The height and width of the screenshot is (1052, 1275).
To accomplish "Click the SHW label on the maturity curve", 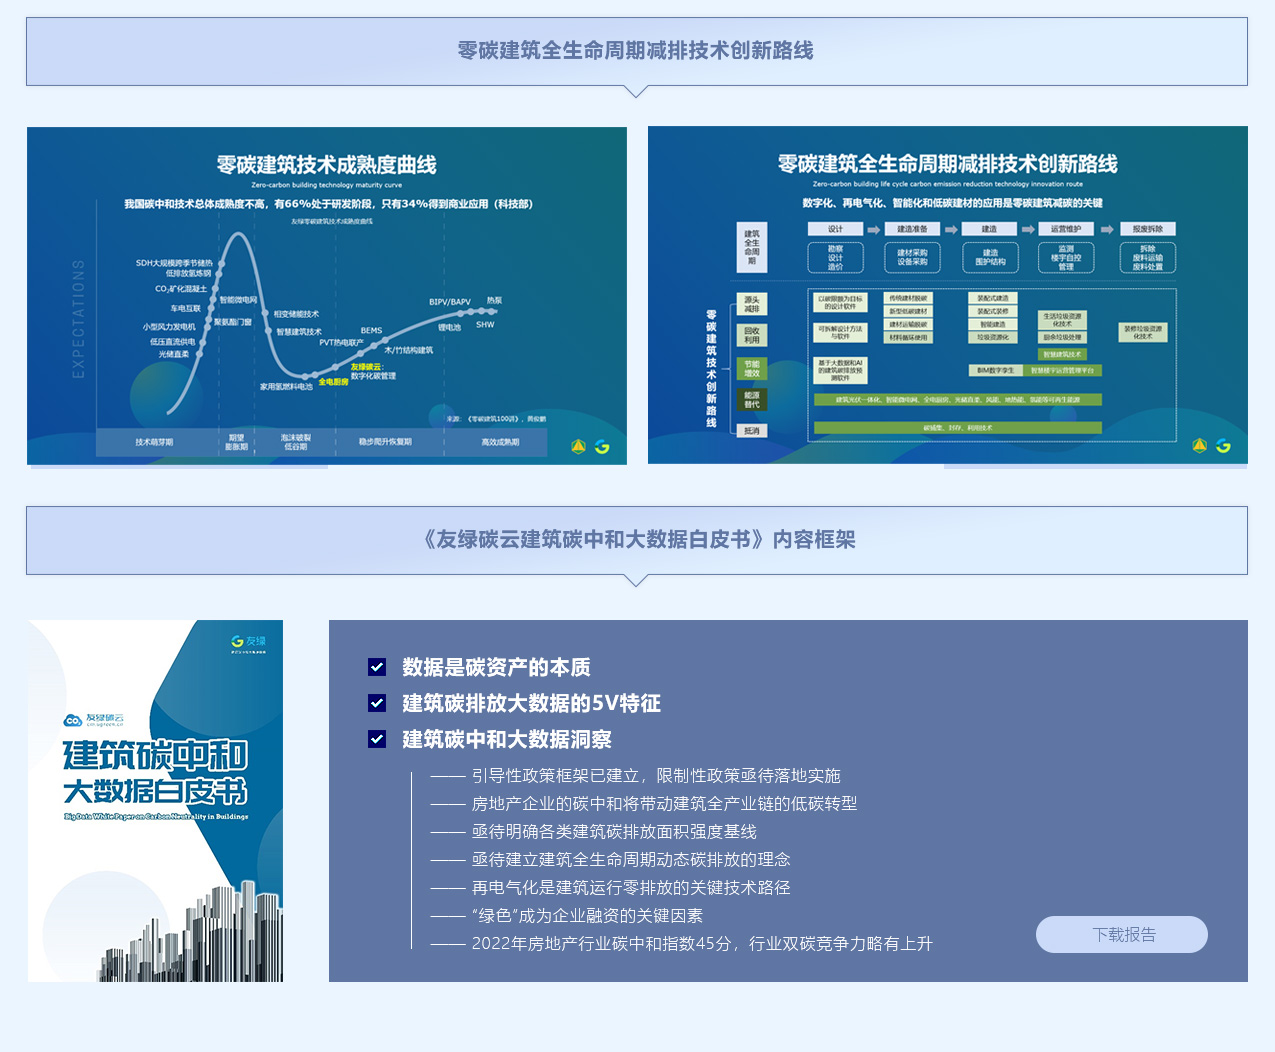I will point(485,324).
